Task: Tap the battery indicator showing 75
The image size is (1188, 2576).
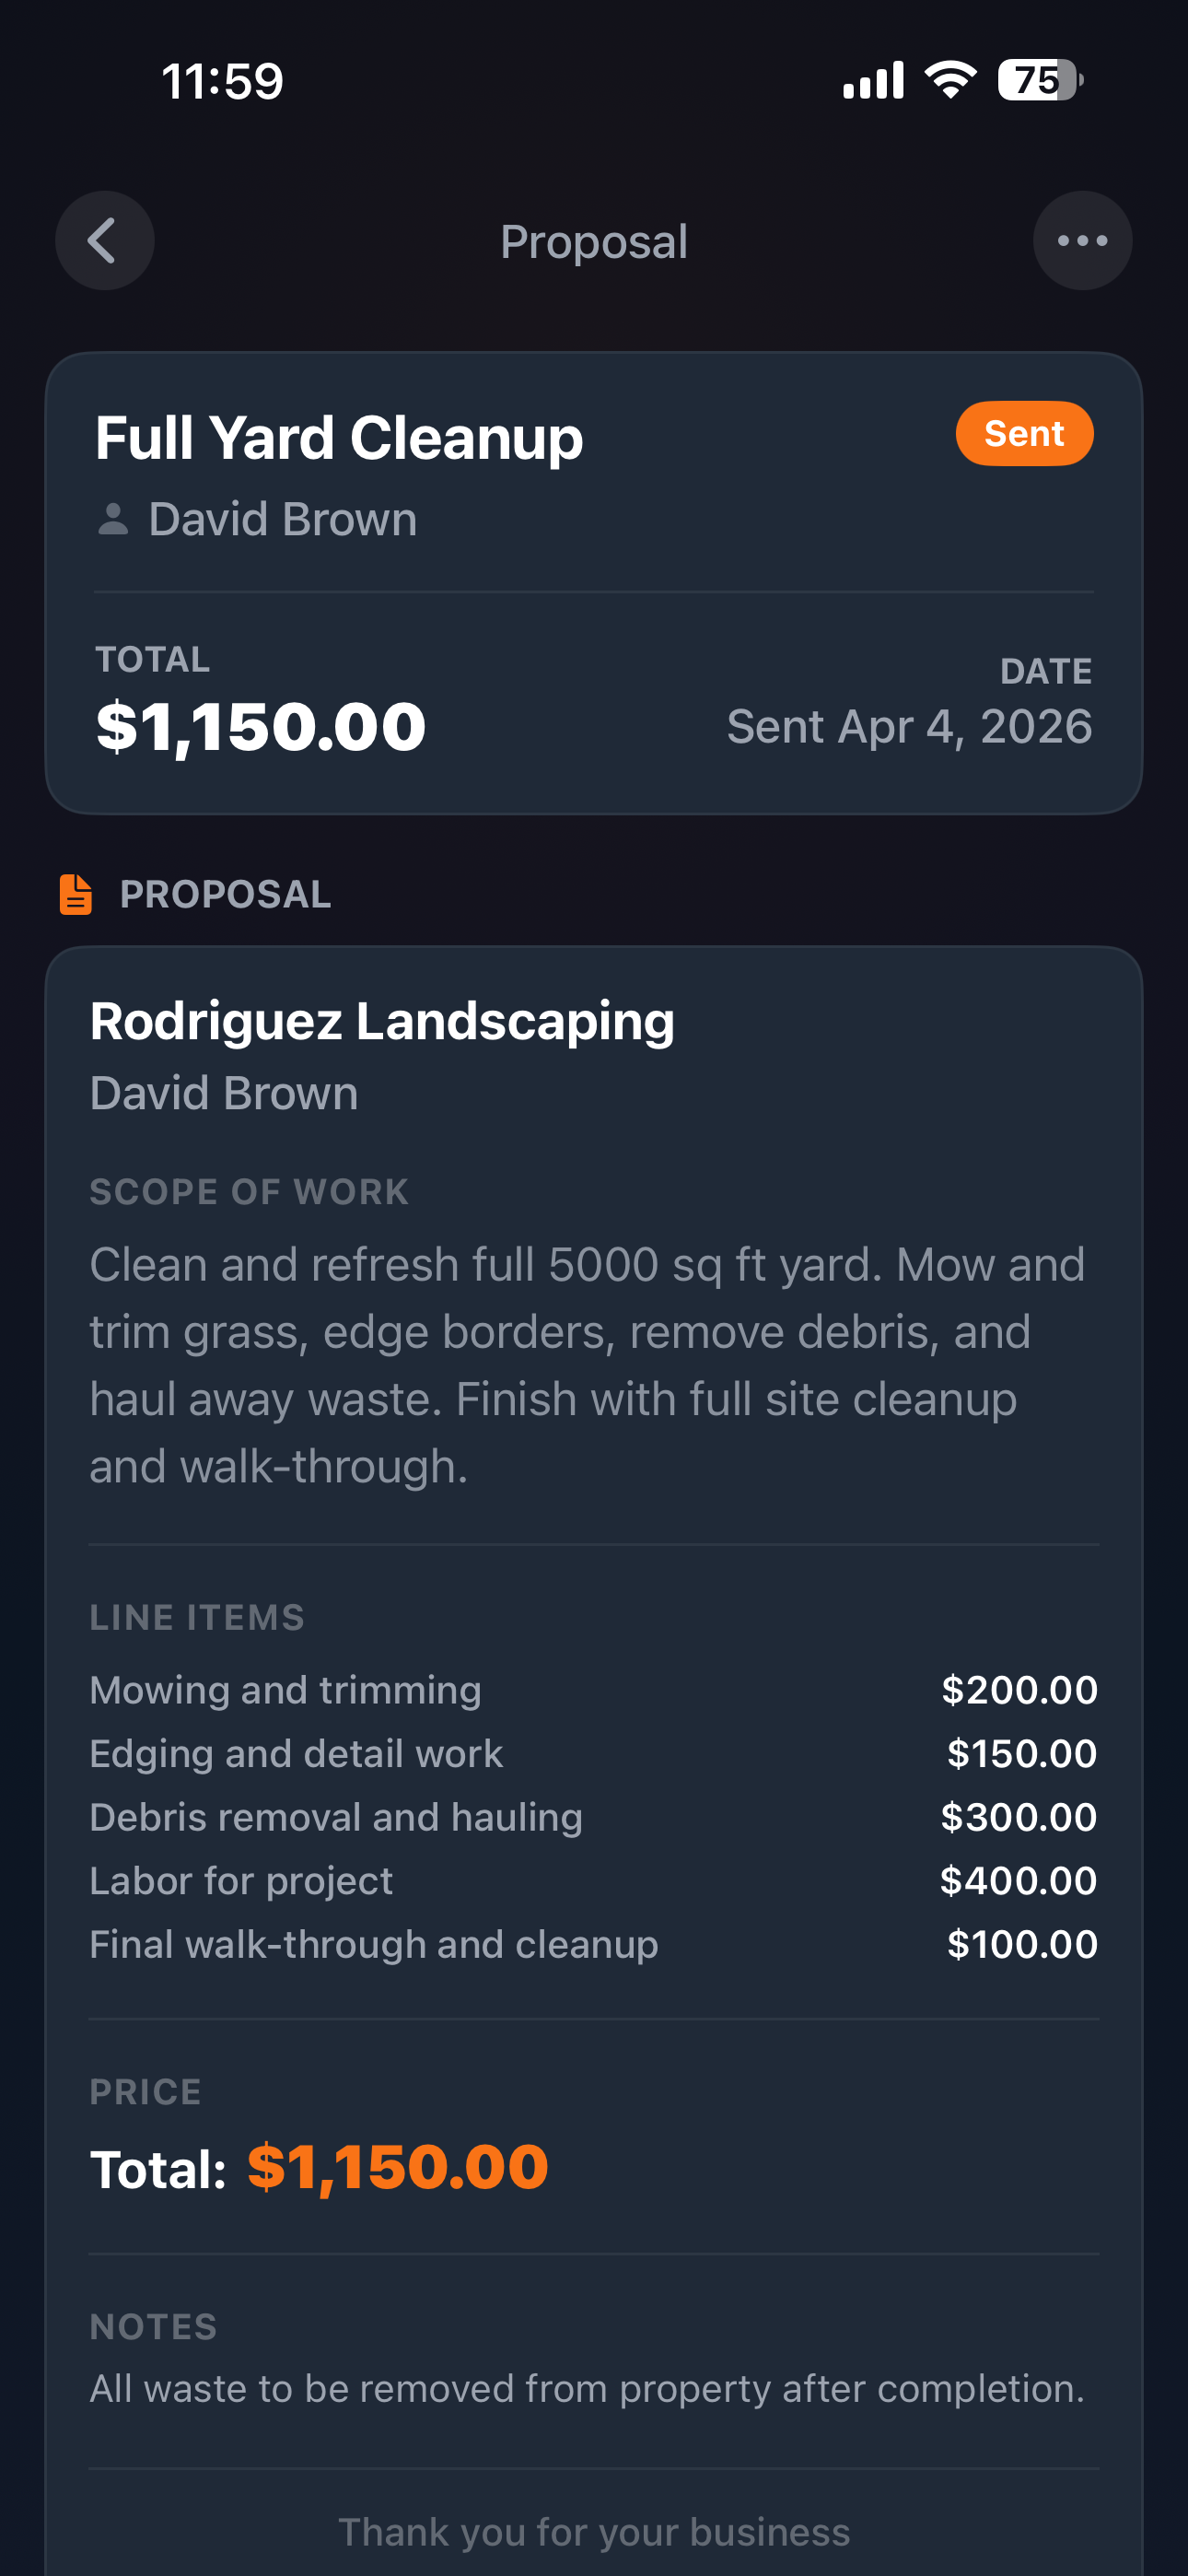Action: pos(1039,80)
